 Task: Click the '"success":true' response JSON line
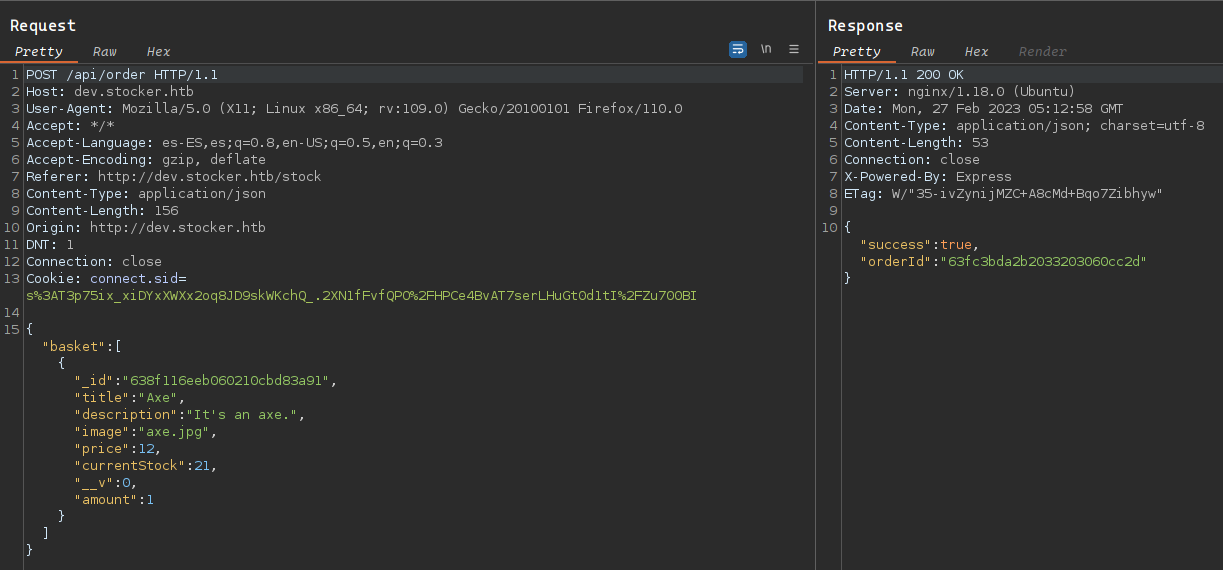(920, 245)
